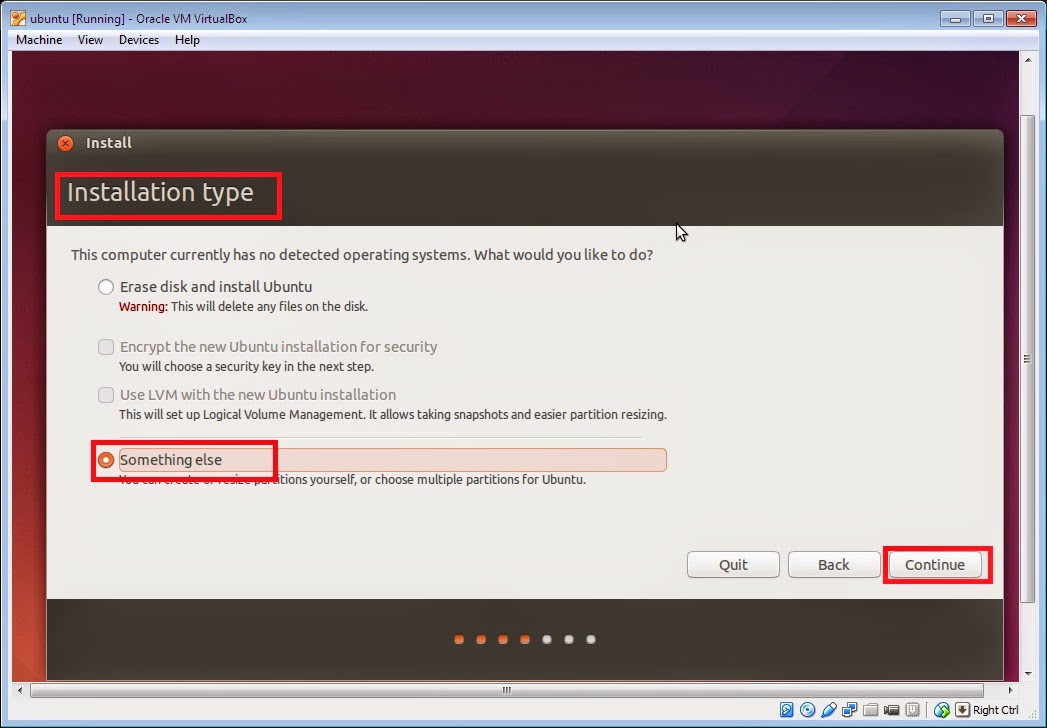This screenshot has width=1047, height=728.
Task: Check Encrypt the new Ubuntu installation
Action: pos(106,347)
